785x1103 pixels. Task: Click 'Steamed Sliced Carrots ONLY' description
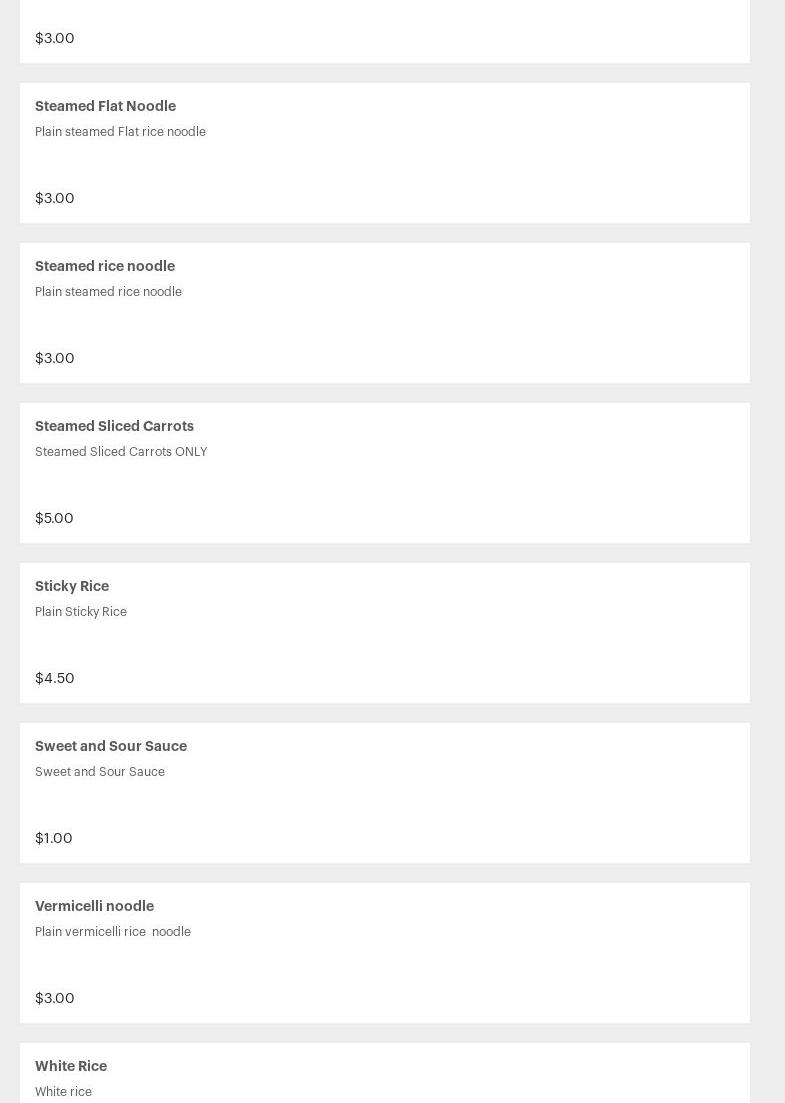pyautogui.click(x=121, y=452)
